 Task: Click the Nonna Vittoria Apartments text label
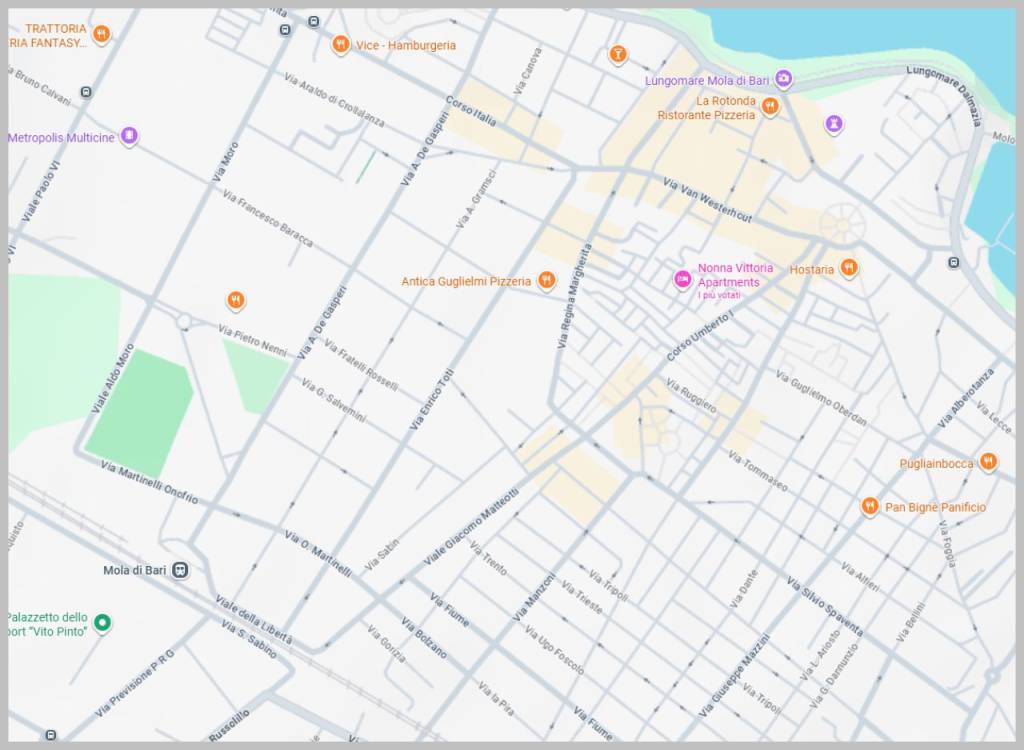point(734,275)
